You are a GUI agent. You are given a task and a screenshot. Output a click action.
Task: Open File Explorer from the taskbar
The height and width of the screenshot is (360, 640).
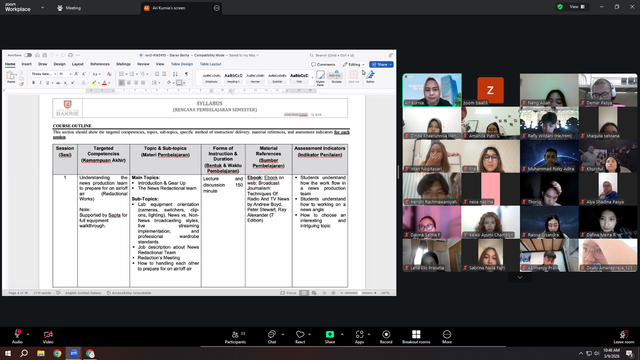tap(41, 353)
